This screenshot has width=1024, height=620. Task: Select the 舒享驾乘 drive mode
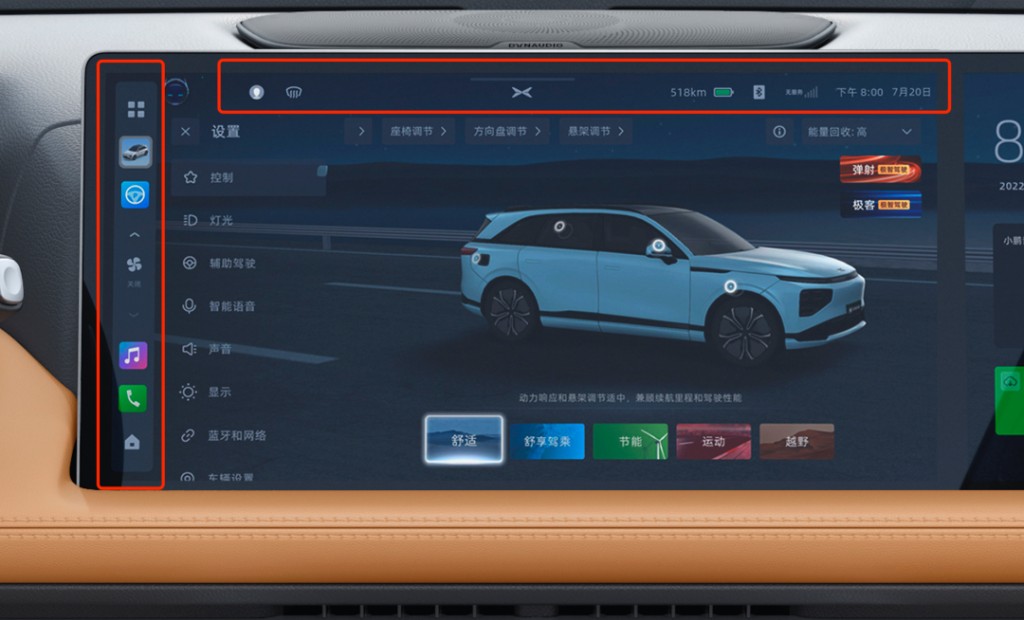pos(547,441)
